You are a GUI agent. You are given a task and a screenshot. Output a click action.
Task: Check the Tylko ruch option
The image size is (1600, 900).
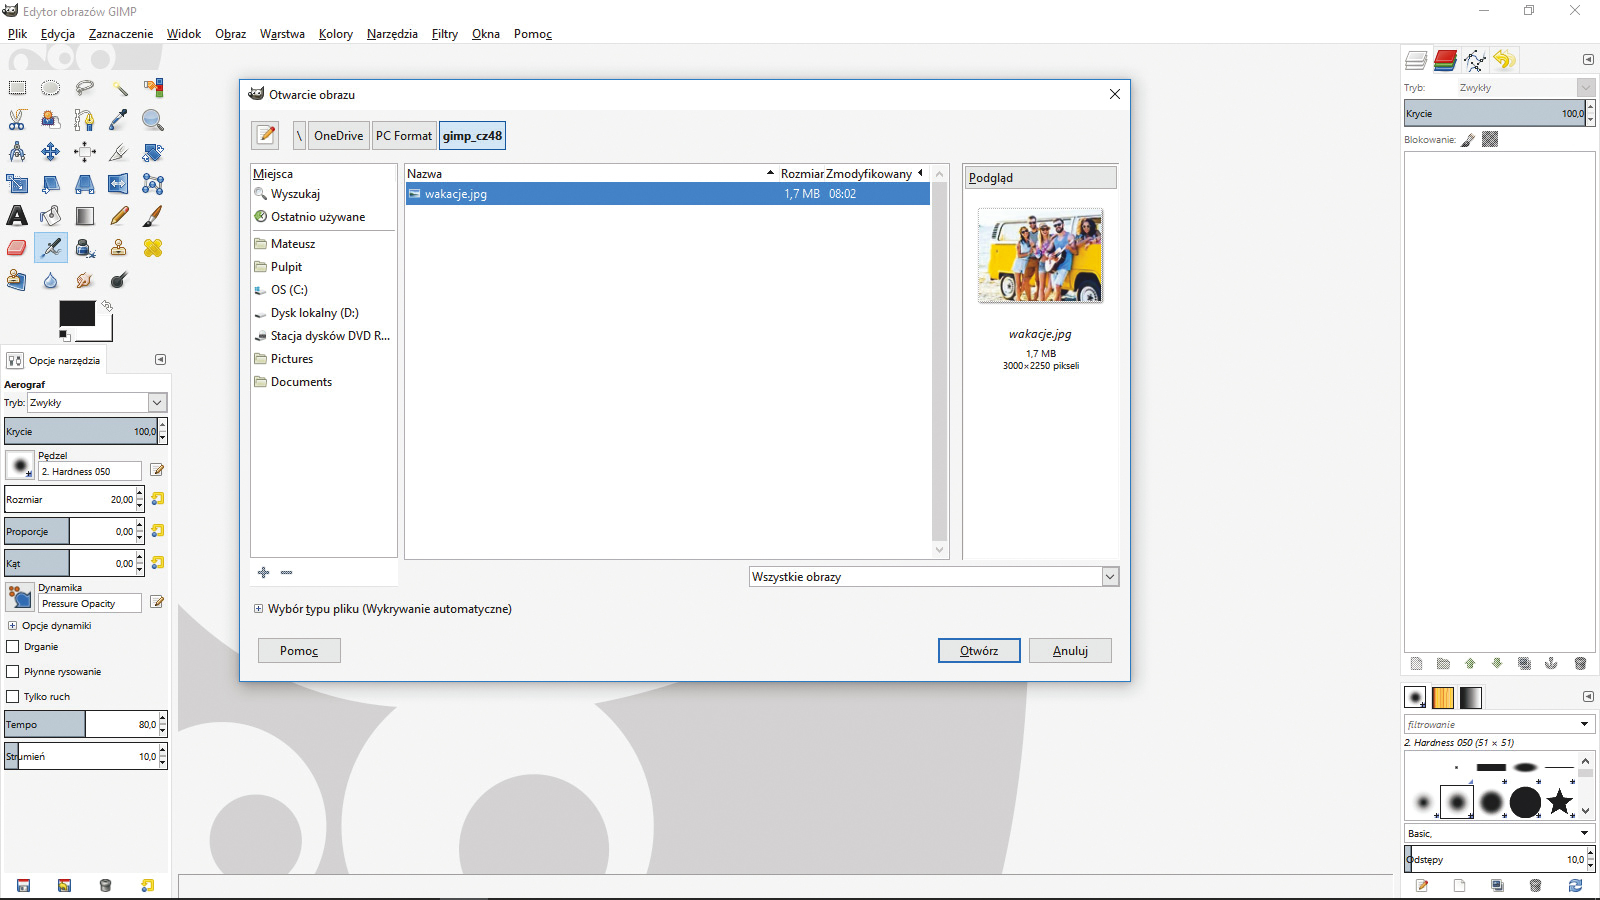(13, 697)
